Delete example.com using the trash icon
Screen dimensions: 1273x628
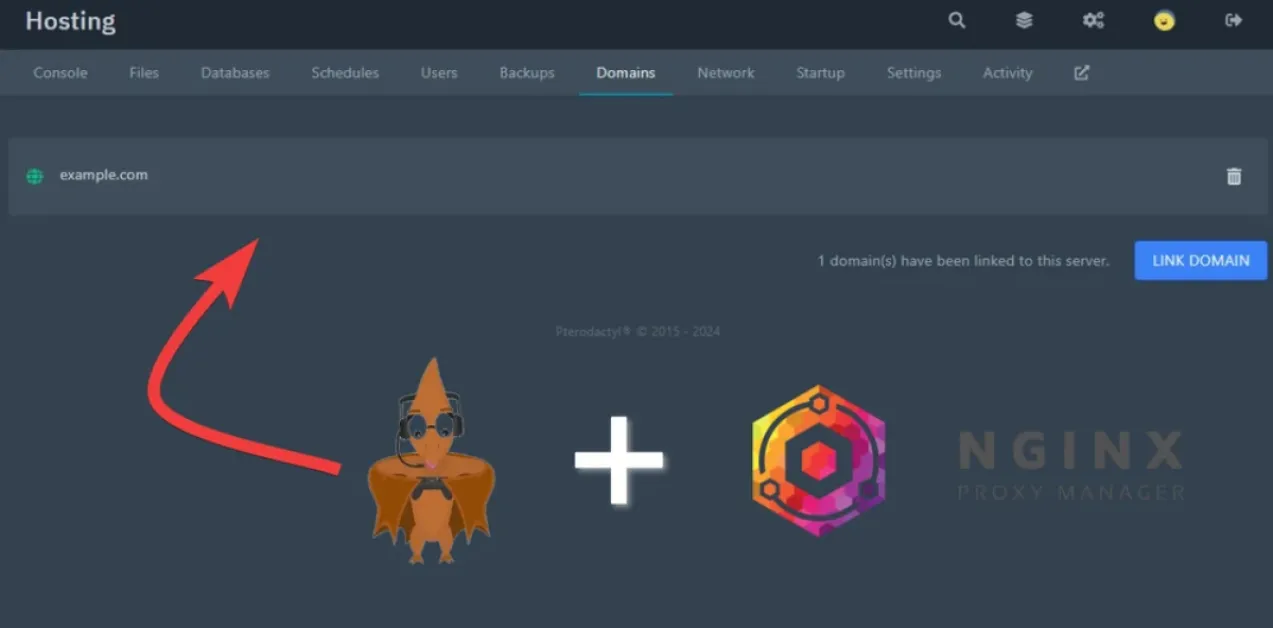[x=1234, y=176]
